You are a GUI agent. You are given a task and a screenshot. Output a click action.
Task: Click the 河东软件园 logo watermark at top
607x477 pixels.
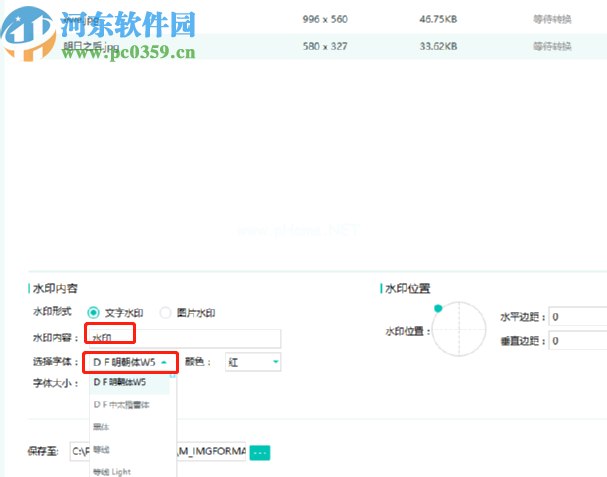99,33
